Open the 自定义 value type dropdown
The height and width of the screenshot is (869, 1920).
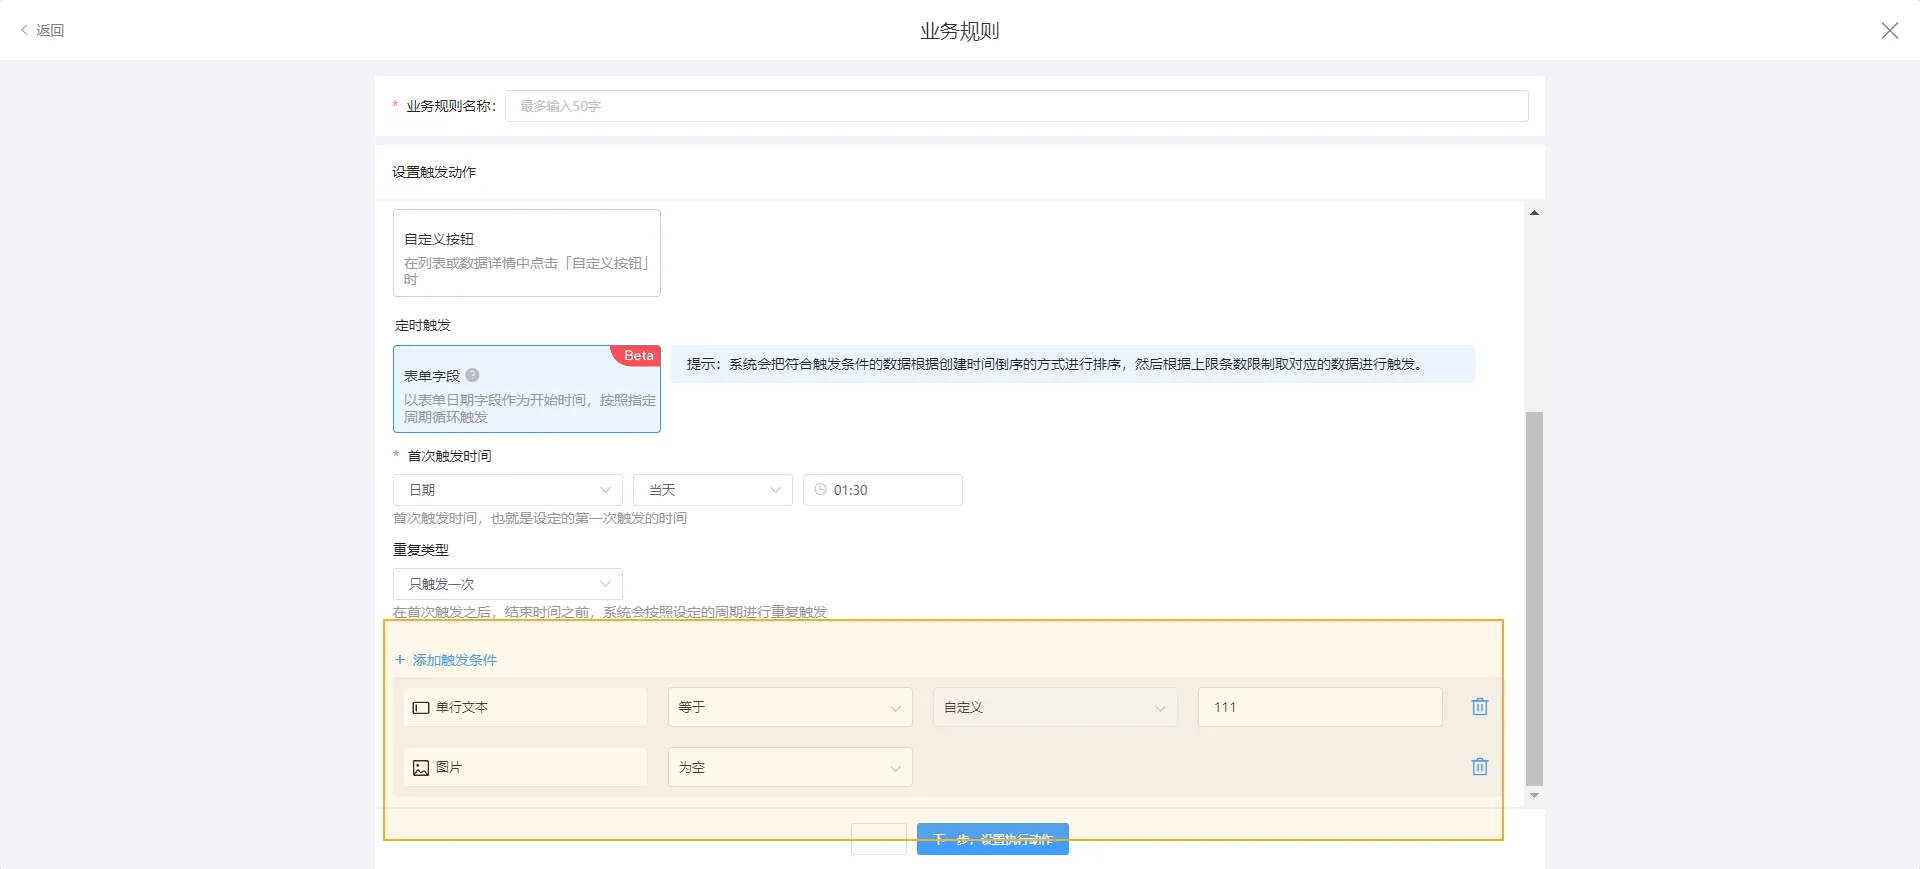point(1054,707)
